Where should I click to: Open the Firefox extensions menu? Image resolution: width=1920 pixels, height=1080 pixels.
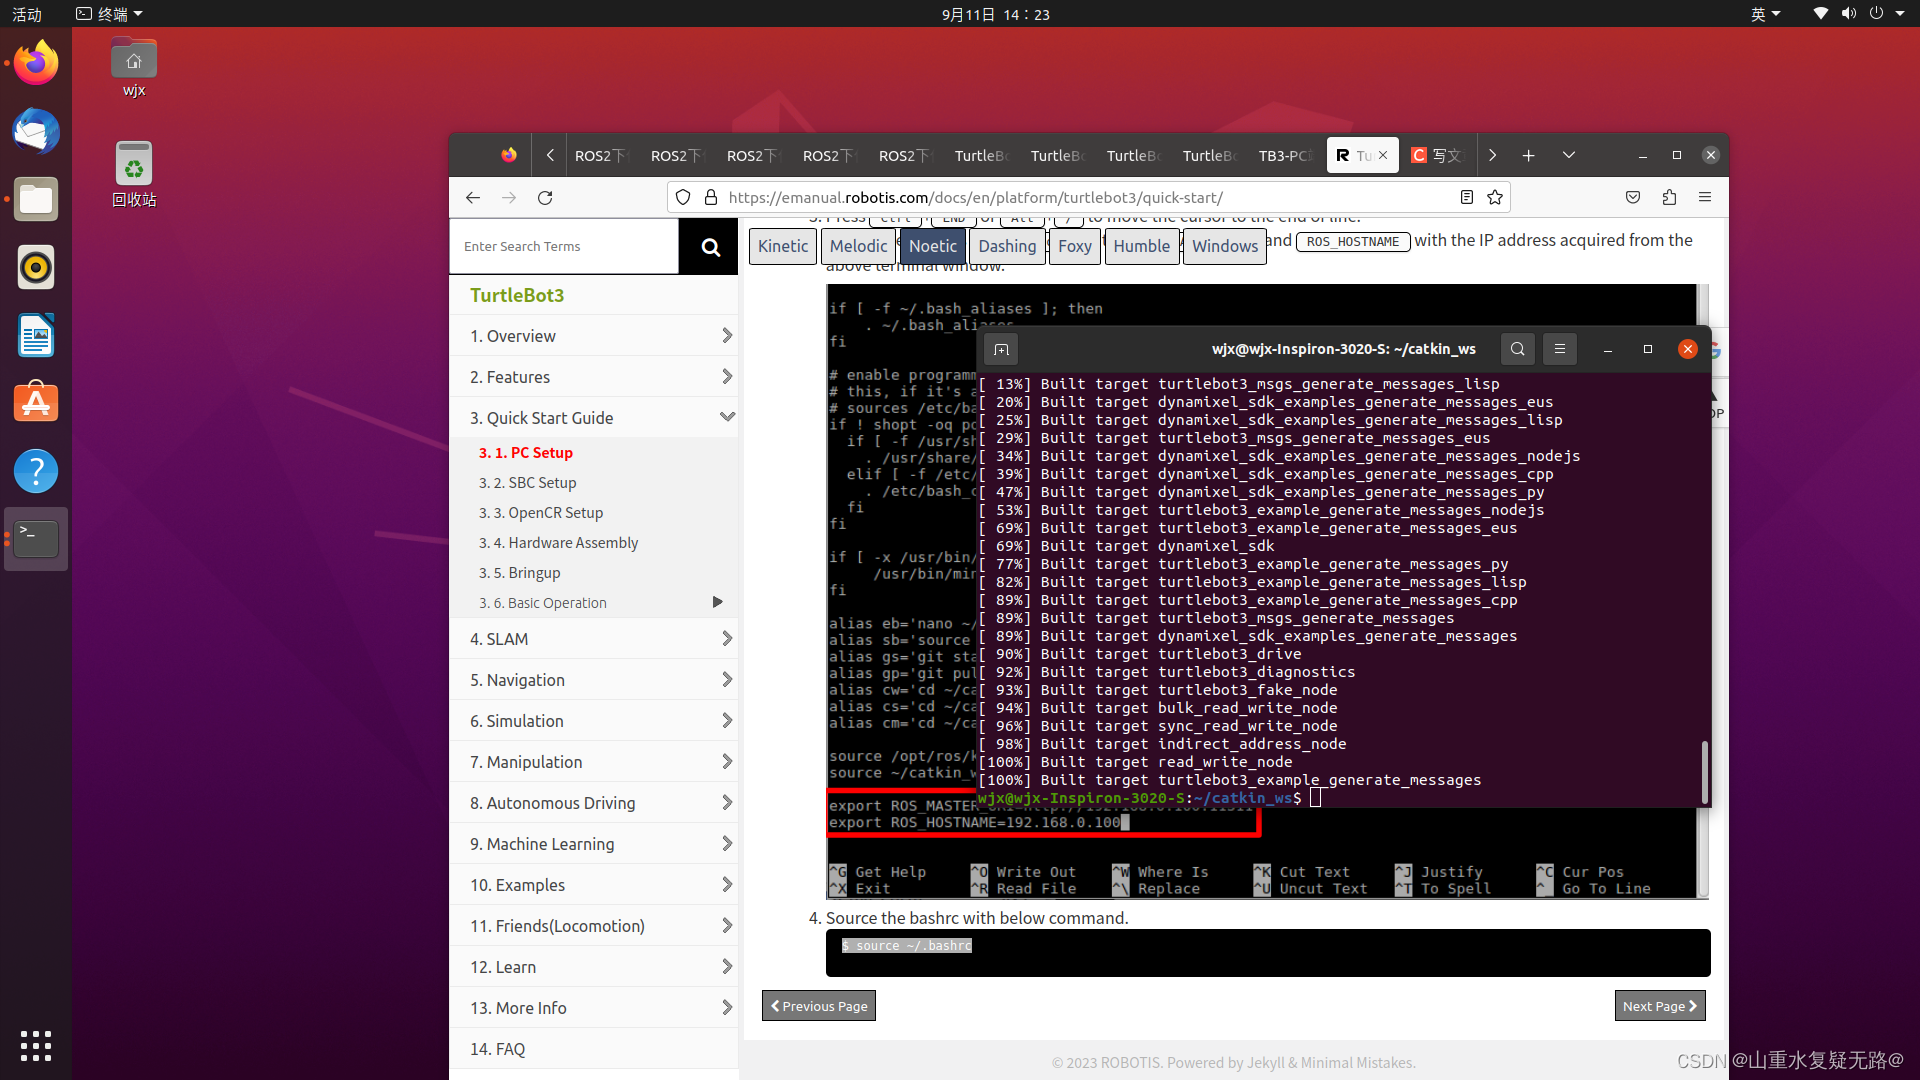click(1669, 198)
